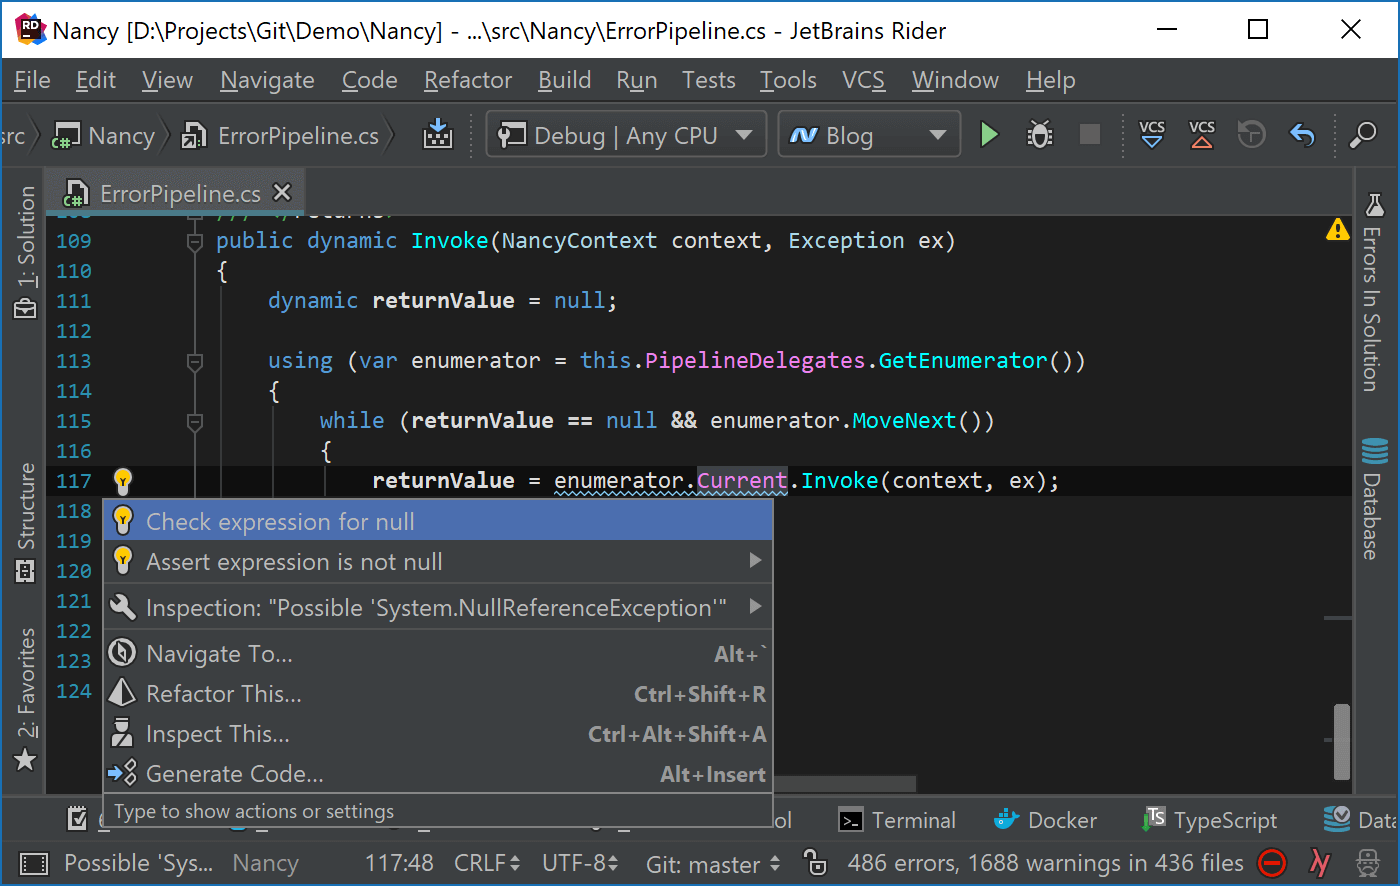
Task: Open the Debug | Any CPU configuration dropdown
Action: click(626, 134)
